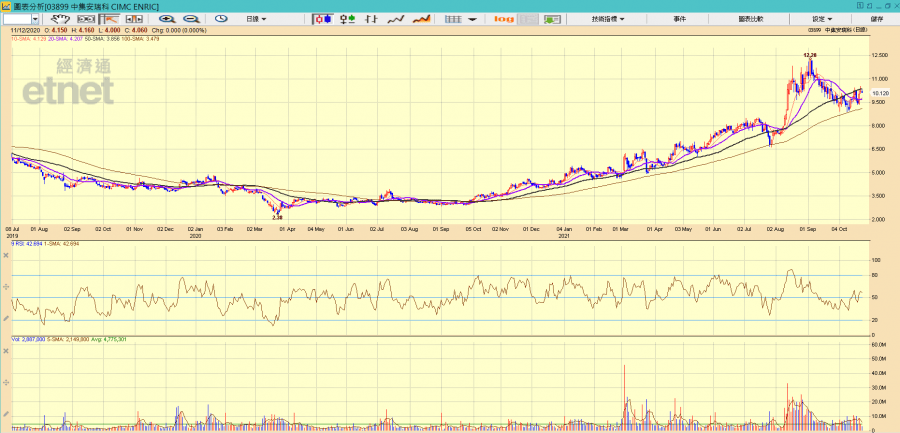Click the 儲存 save button
The height and width of the screenshot is (433, 900).
click(x=877, y=19)
